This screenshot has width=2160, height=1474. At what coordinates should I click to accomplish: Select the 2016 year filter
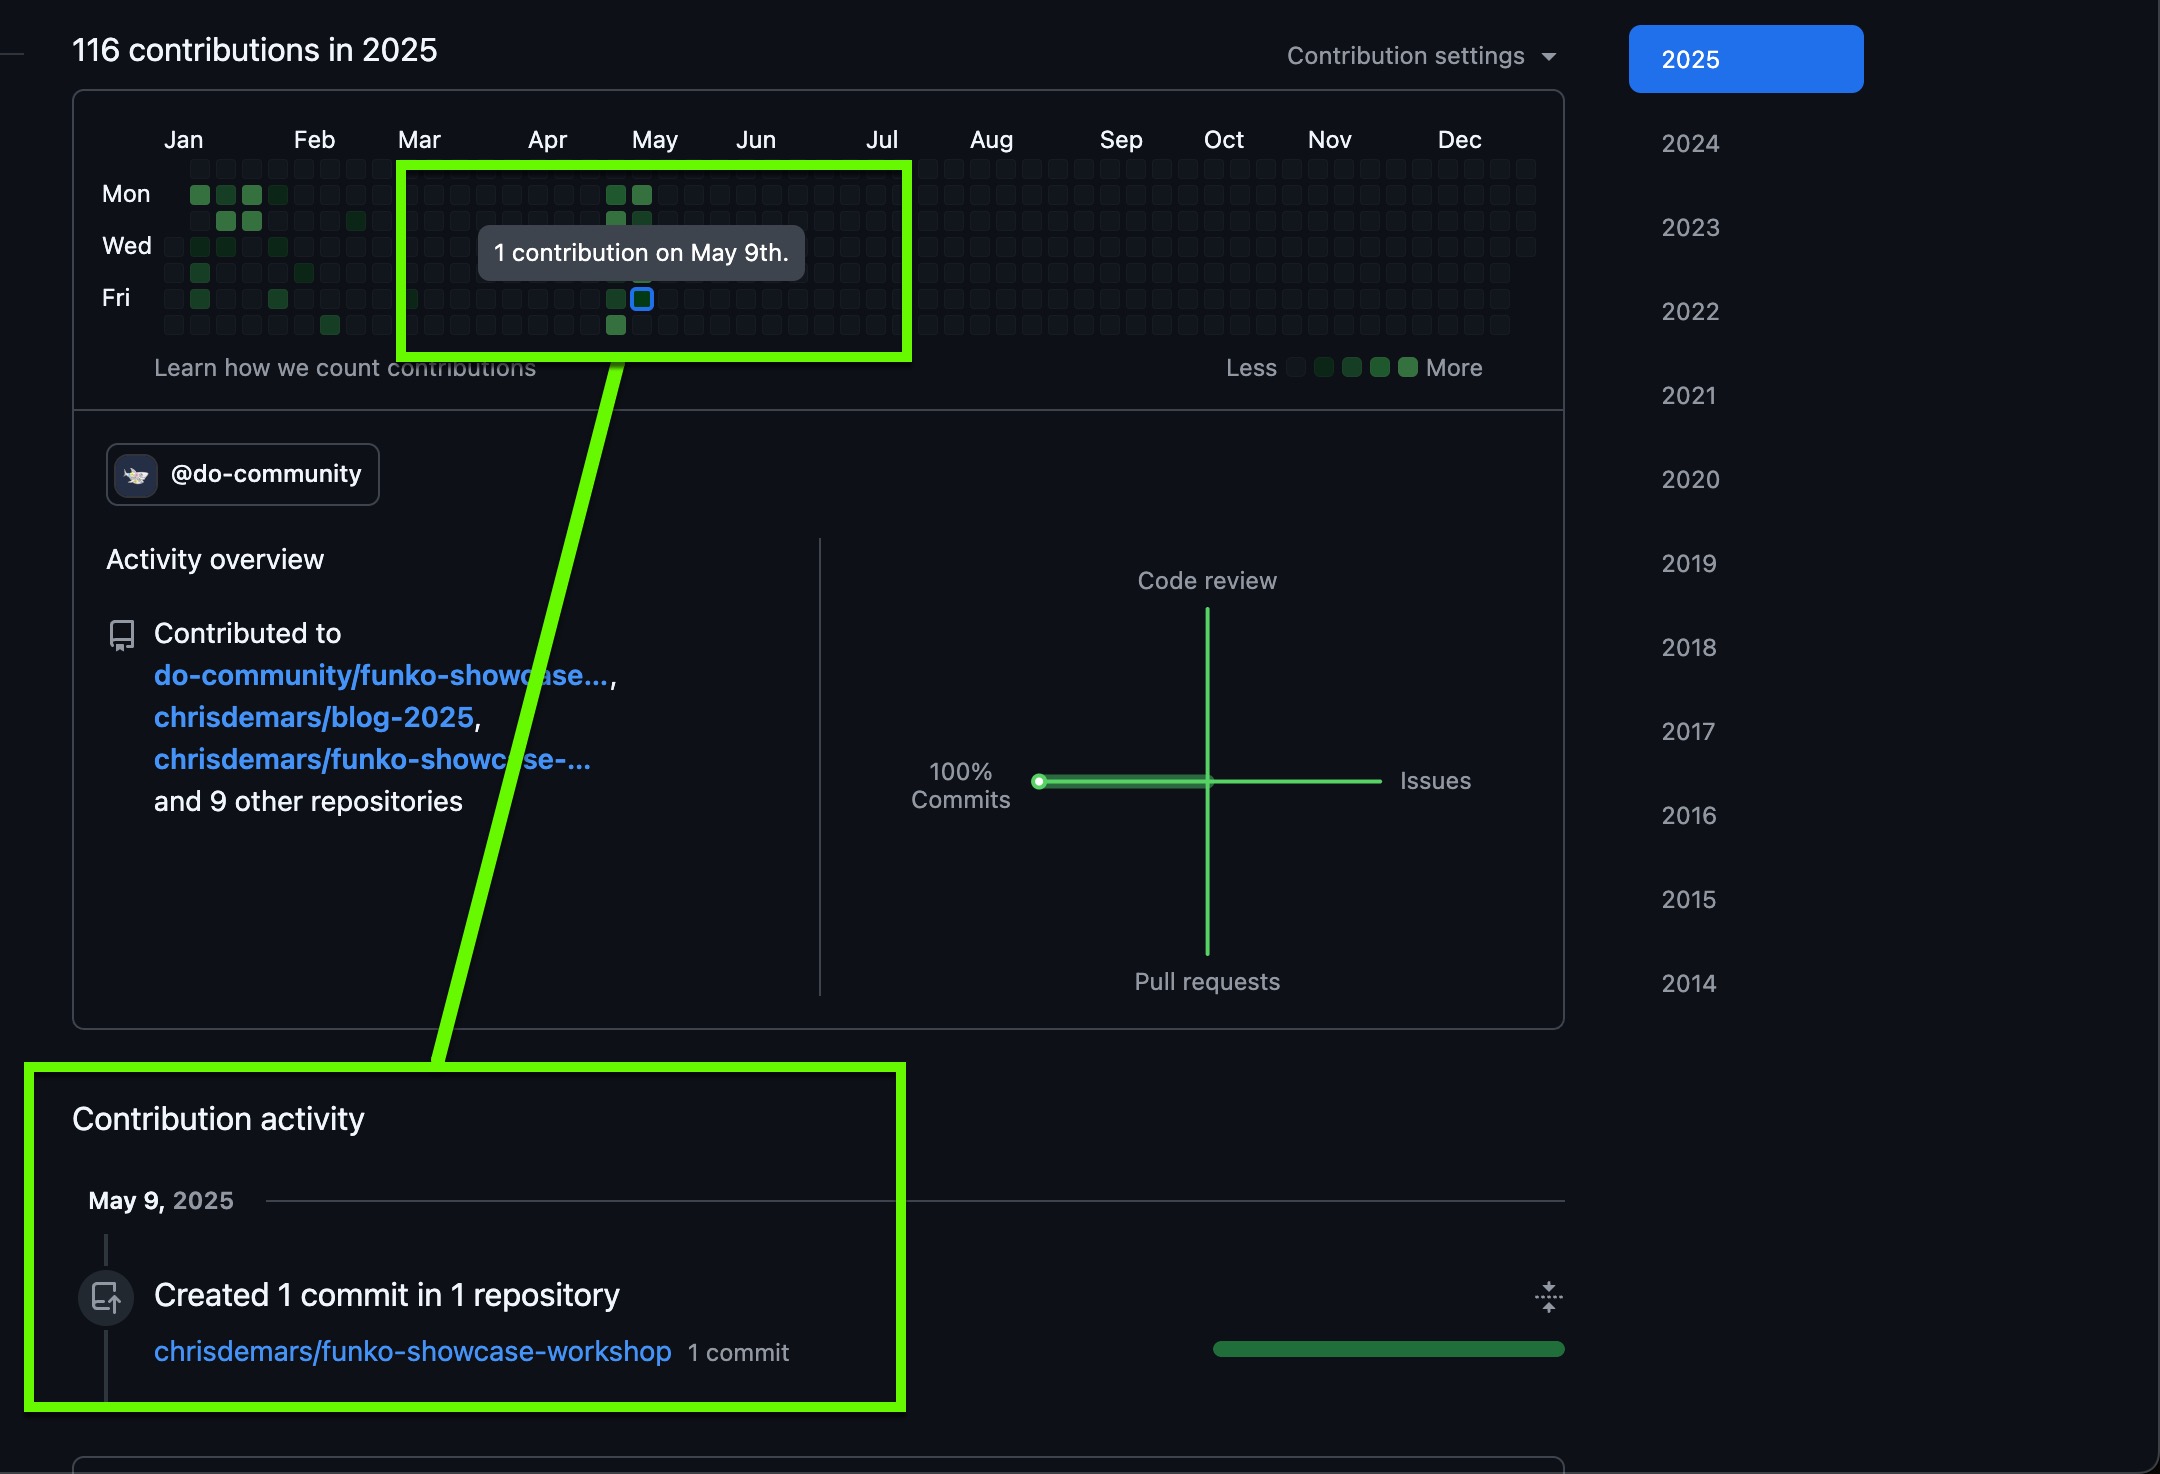(x=1690, y=815)
